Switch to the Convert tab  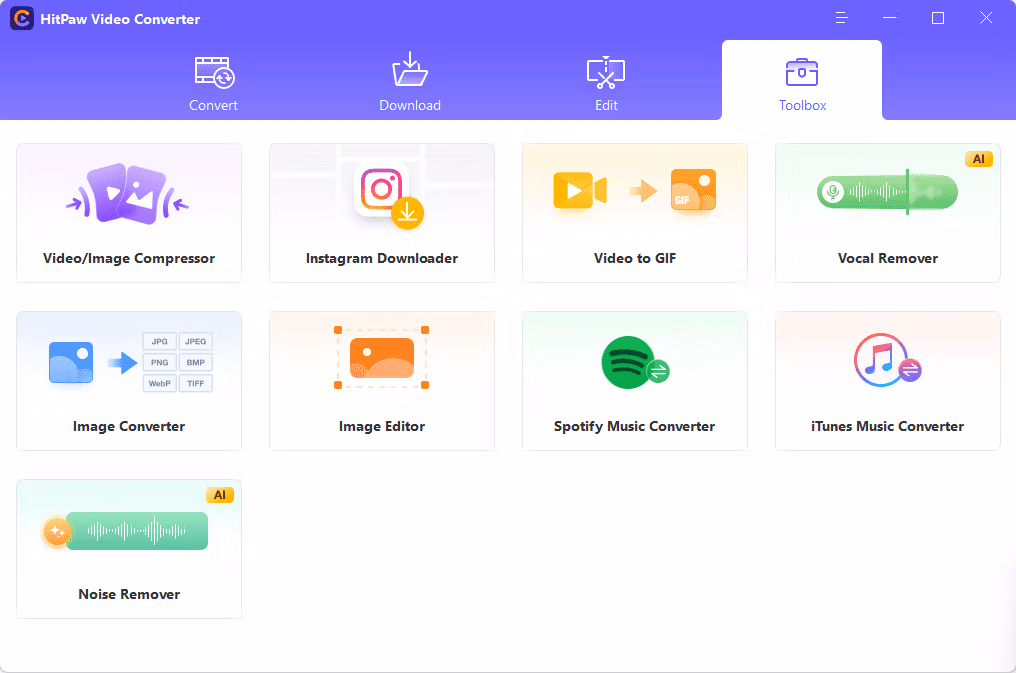click(x=213, y=84)
